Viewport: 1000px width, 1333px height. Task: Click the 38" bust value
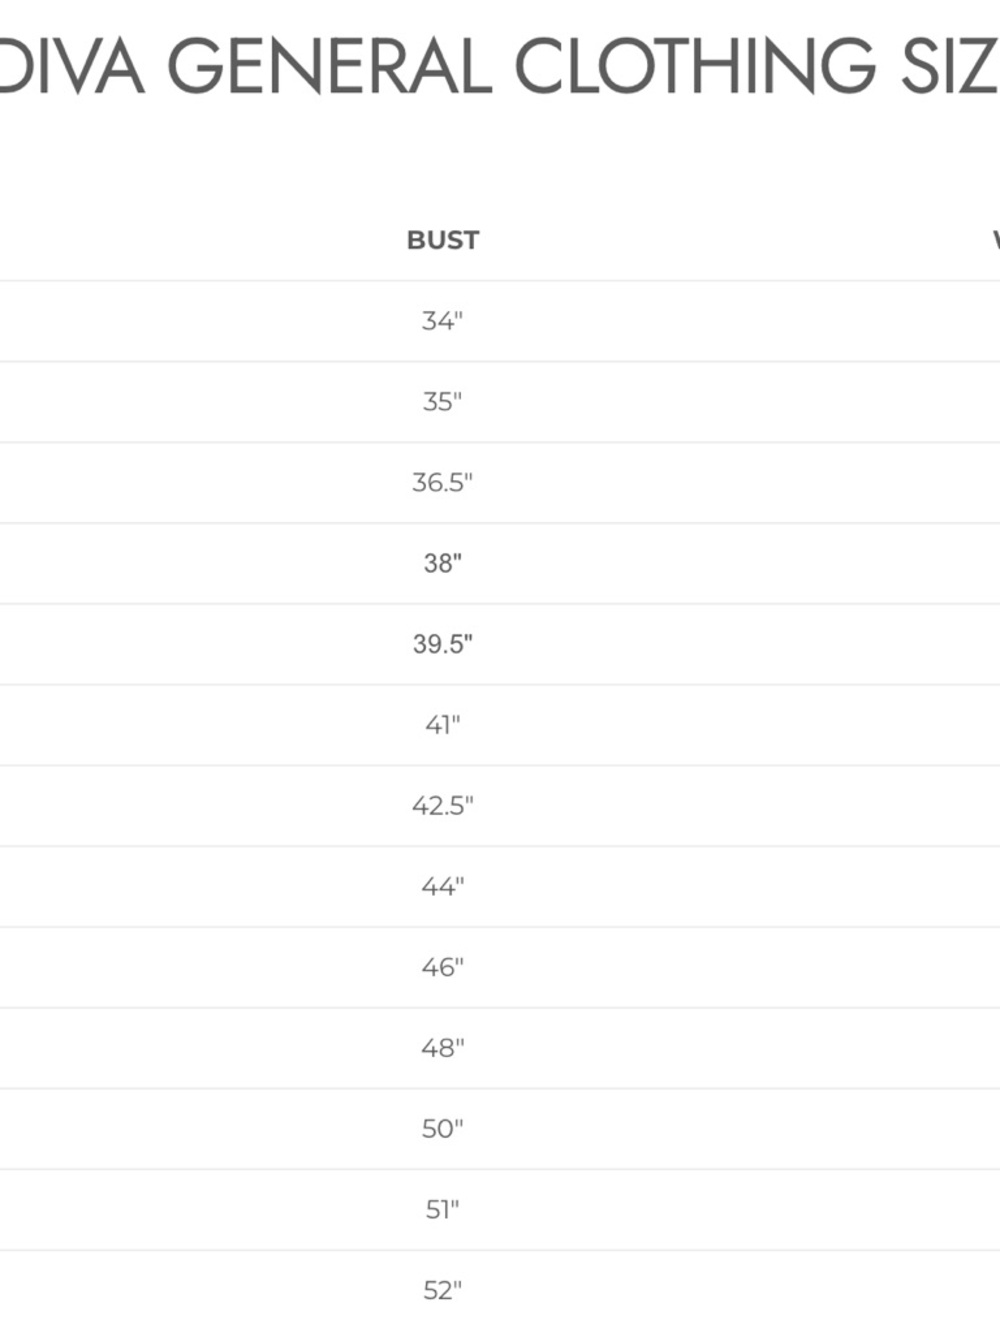pos(442,564)
